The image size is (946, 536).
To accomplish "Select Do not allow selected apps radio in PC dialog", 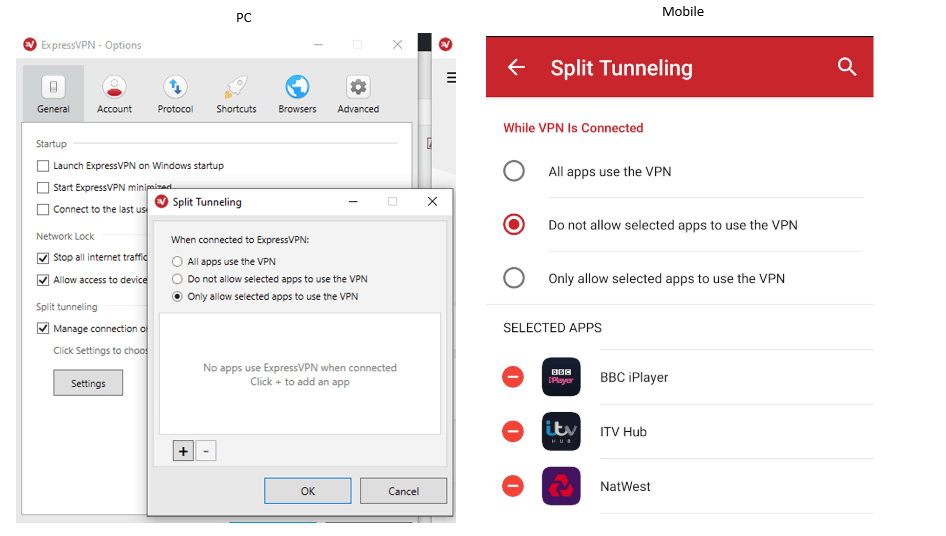I will pos(177,279).
